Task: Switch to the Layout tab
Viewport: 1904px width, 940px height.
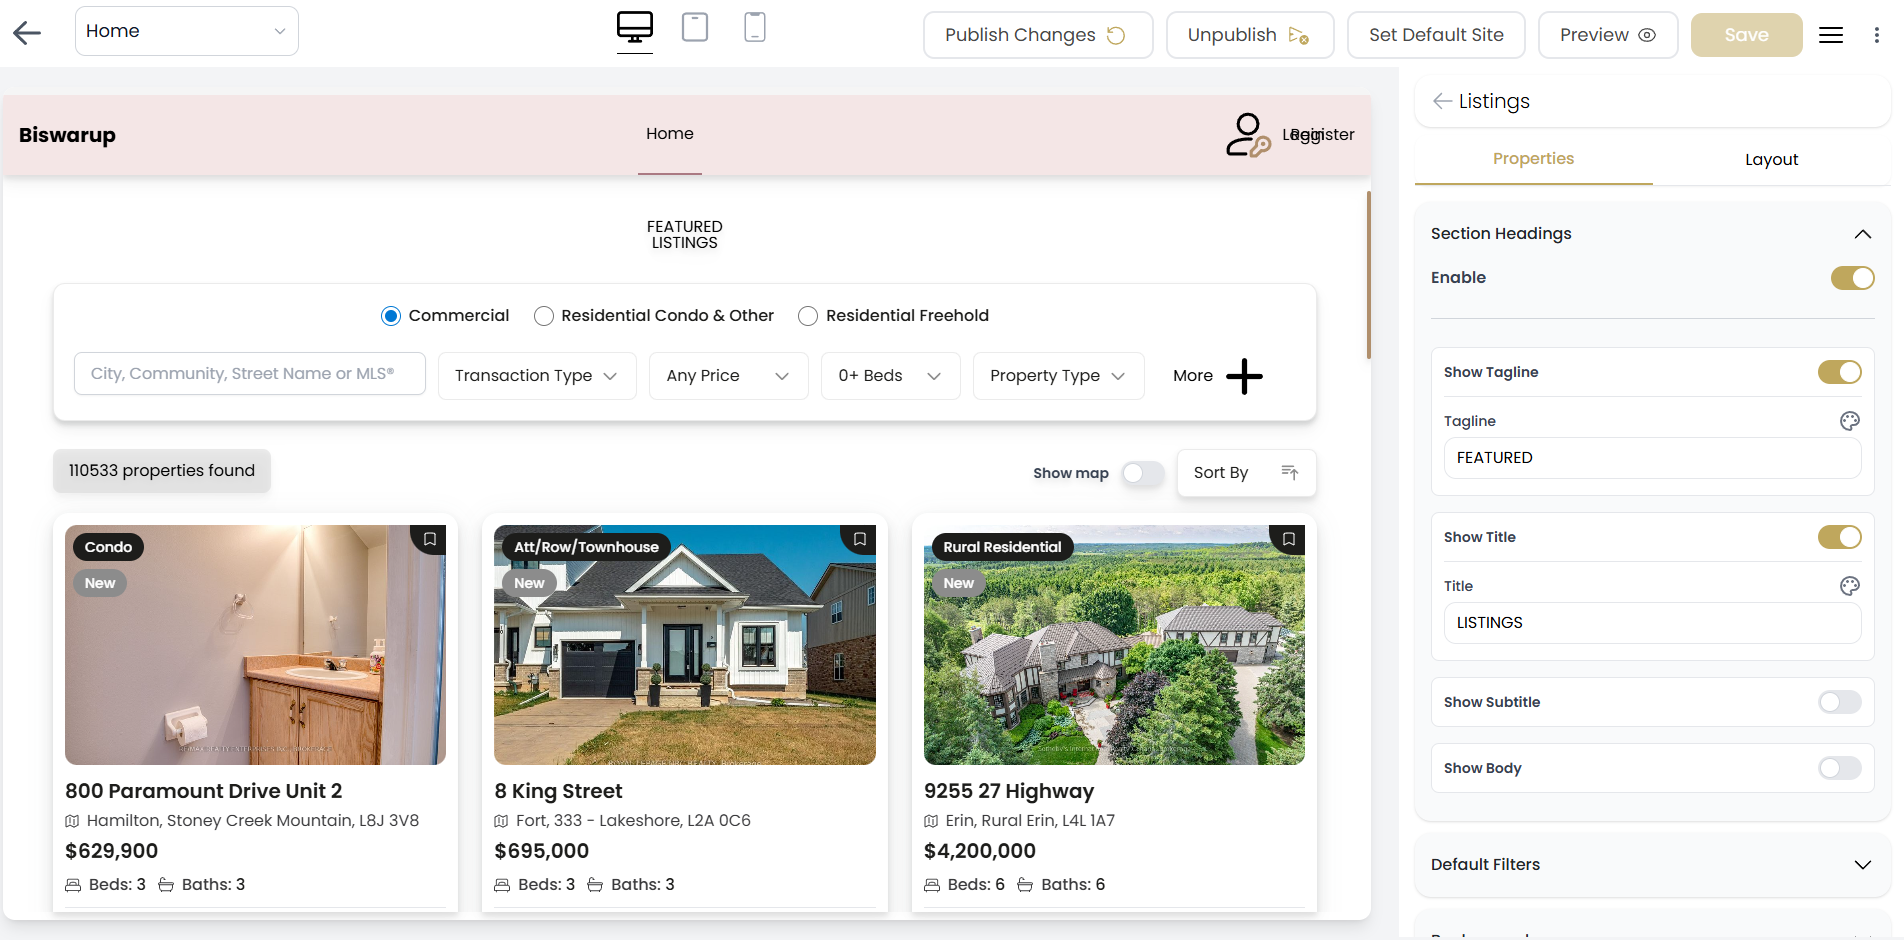Action: click(x=1771, y=159)
